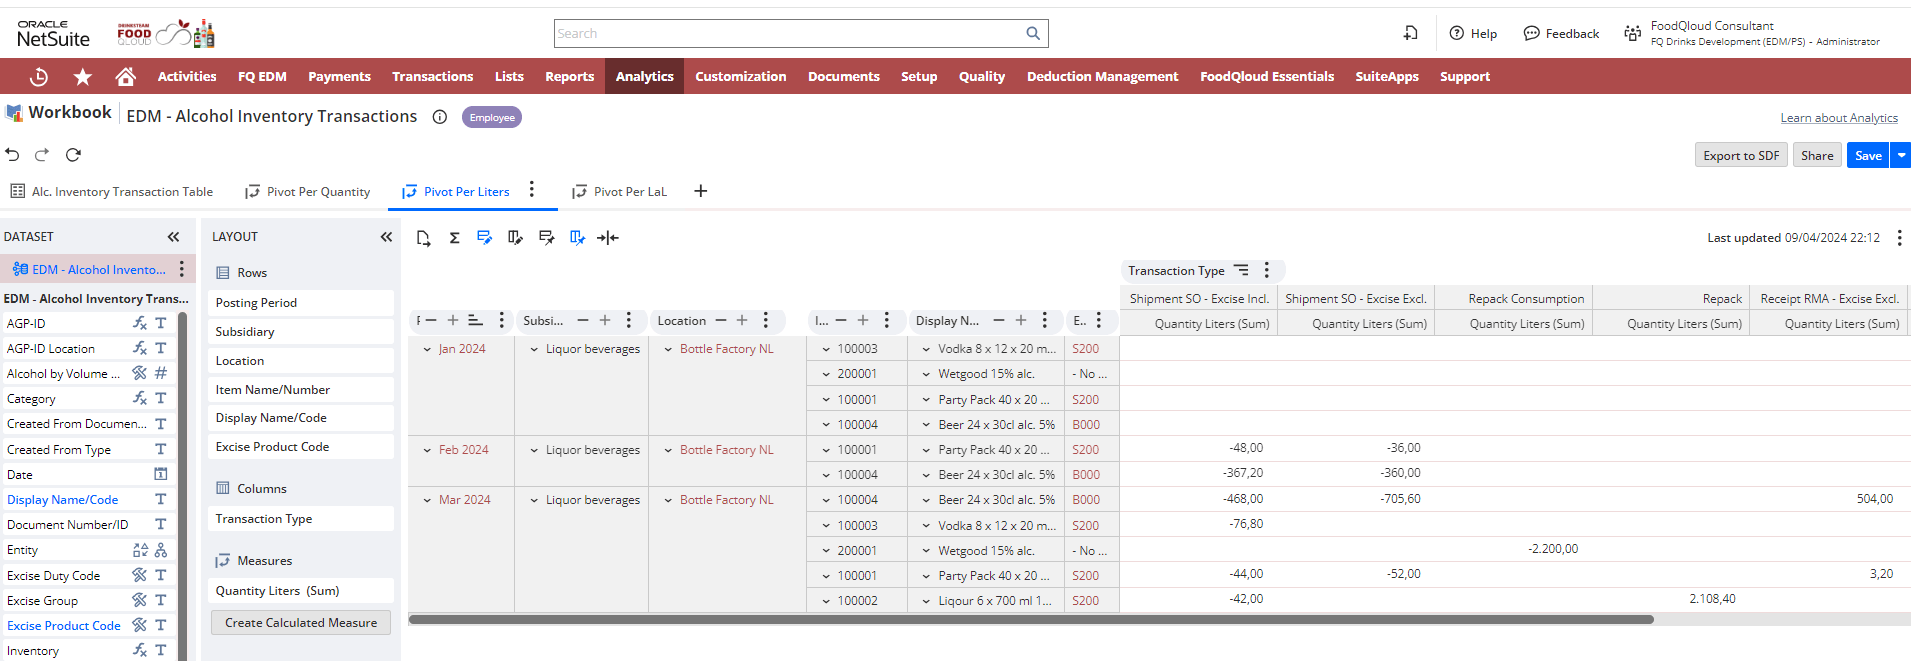Click the pivot export icon
This screenshot has height=661, width=1911.
click(424, 238)
